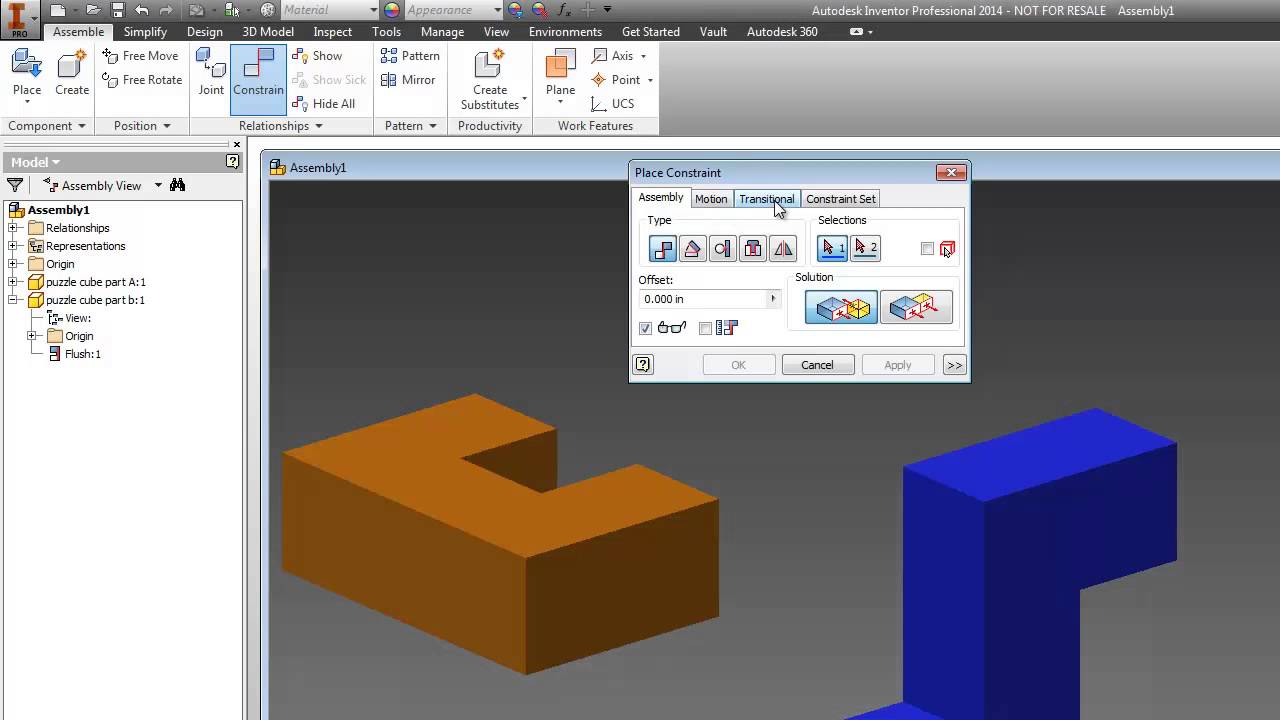The height and width of the screenshot is (720, 1280).
Task: Click the New file icon in quick access toolbar
Action: tap(58, 10)
